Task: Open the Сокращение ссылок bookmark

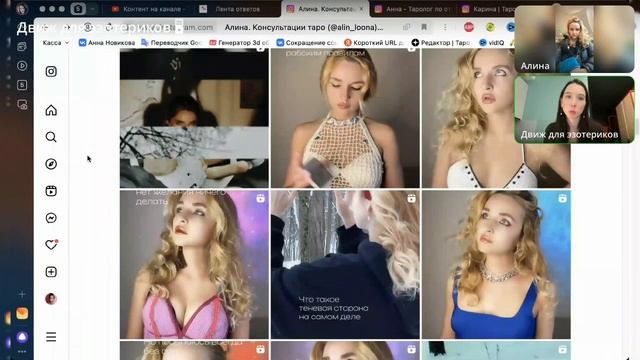Action: 307,42
